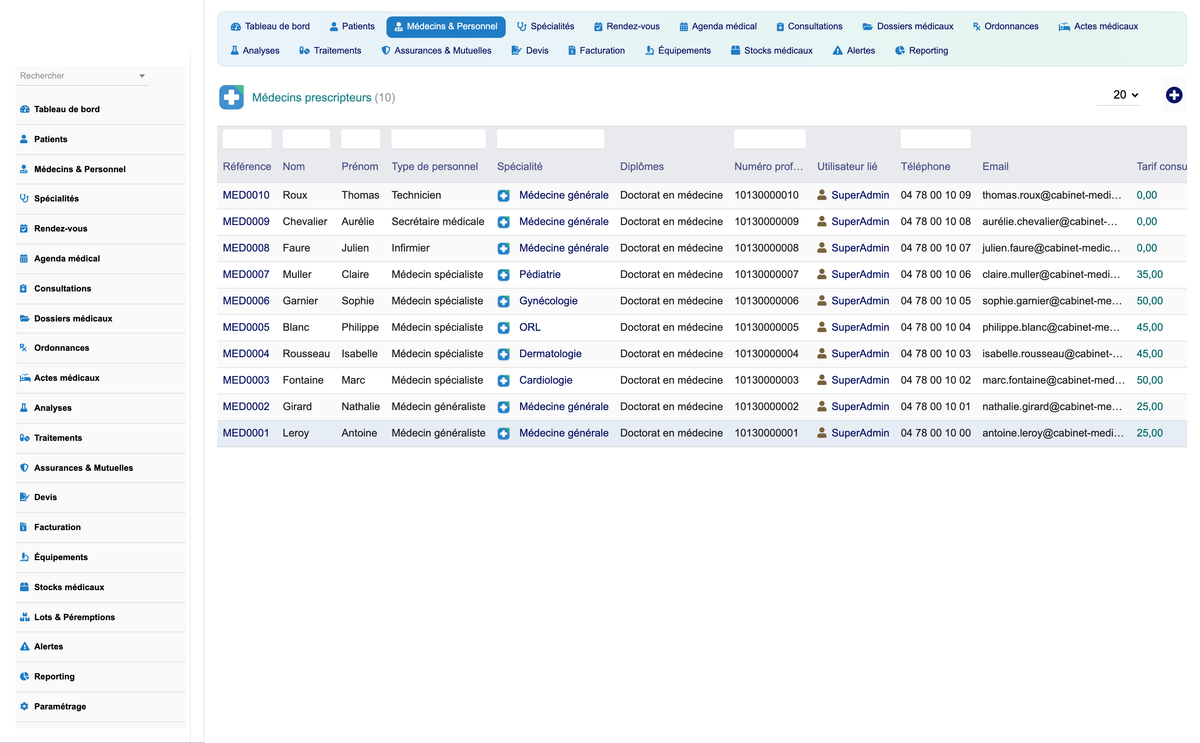Open the MED0007 reference link
Screen dimensions: 1200x743
pyautogui.click(x=246, y=274)
